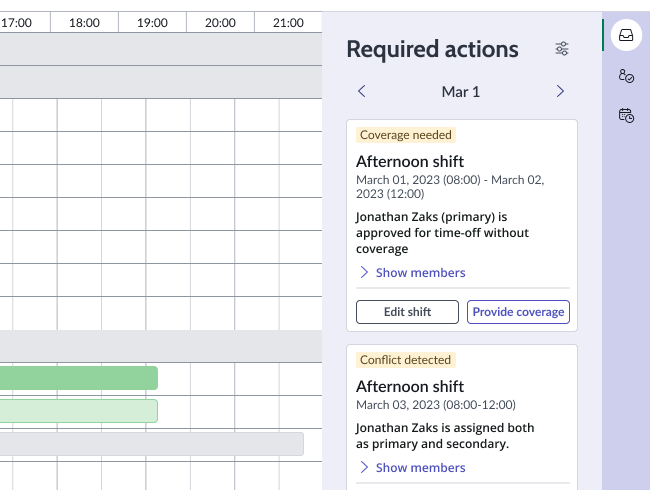
Task: Click the 18:00 time column header
Action: [x=85, y=22]
